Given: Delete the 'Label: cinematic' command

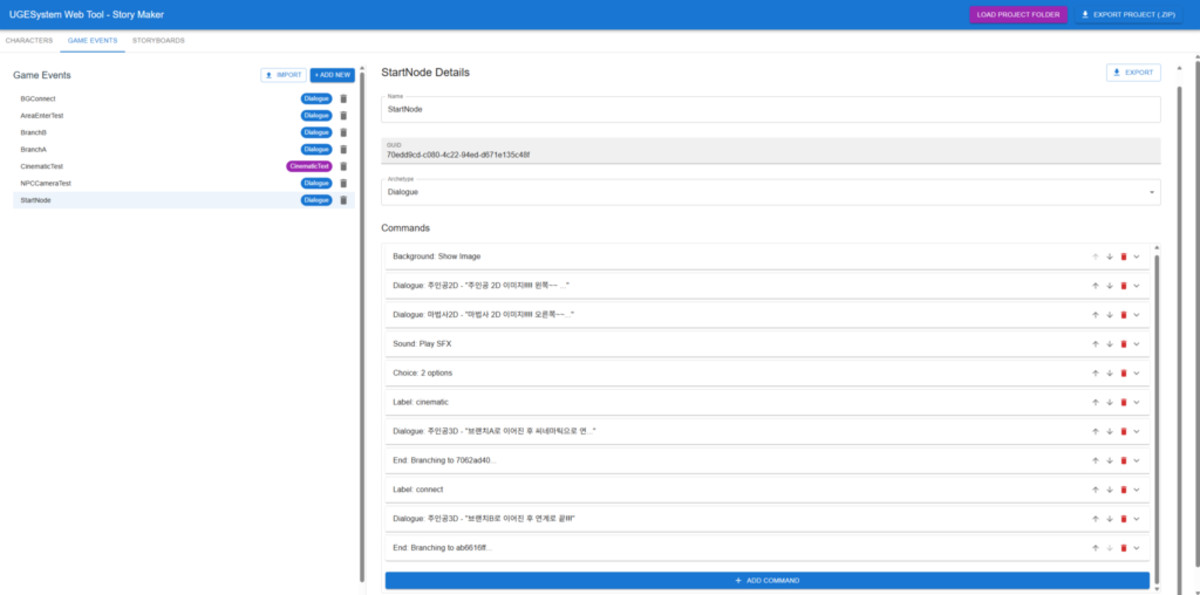Looking at the screenshot, I should 1125,402.
